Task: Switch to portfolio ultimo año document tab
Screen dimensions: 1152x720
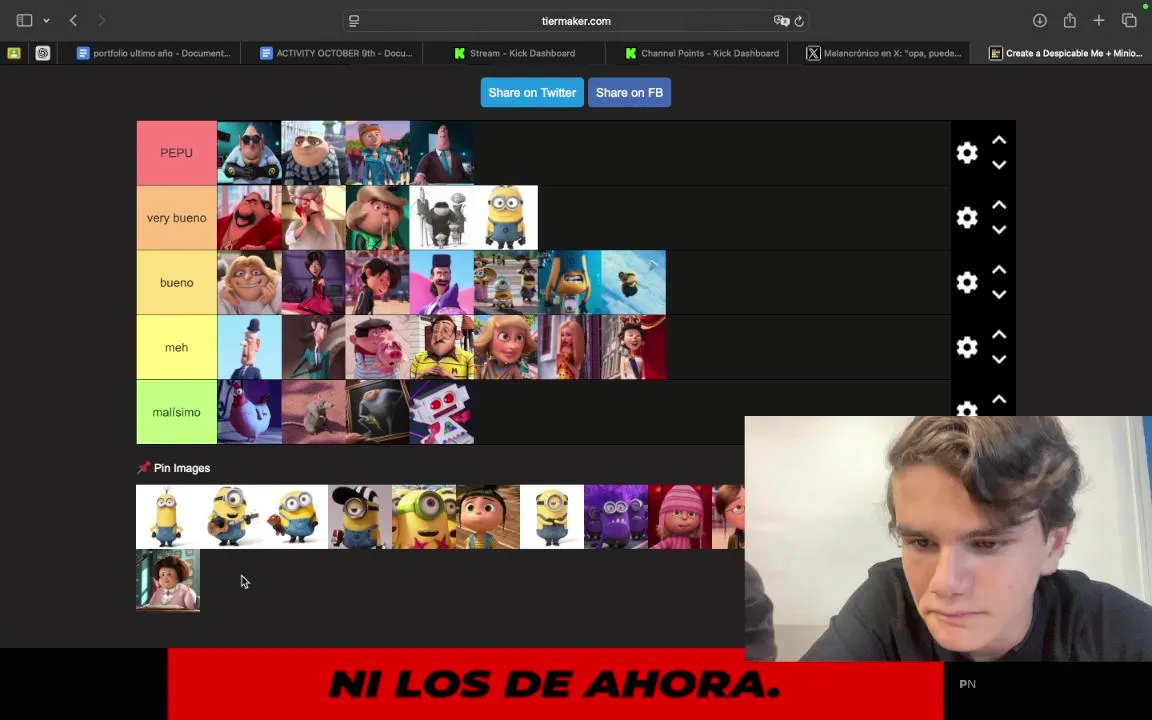Action: 154,53
